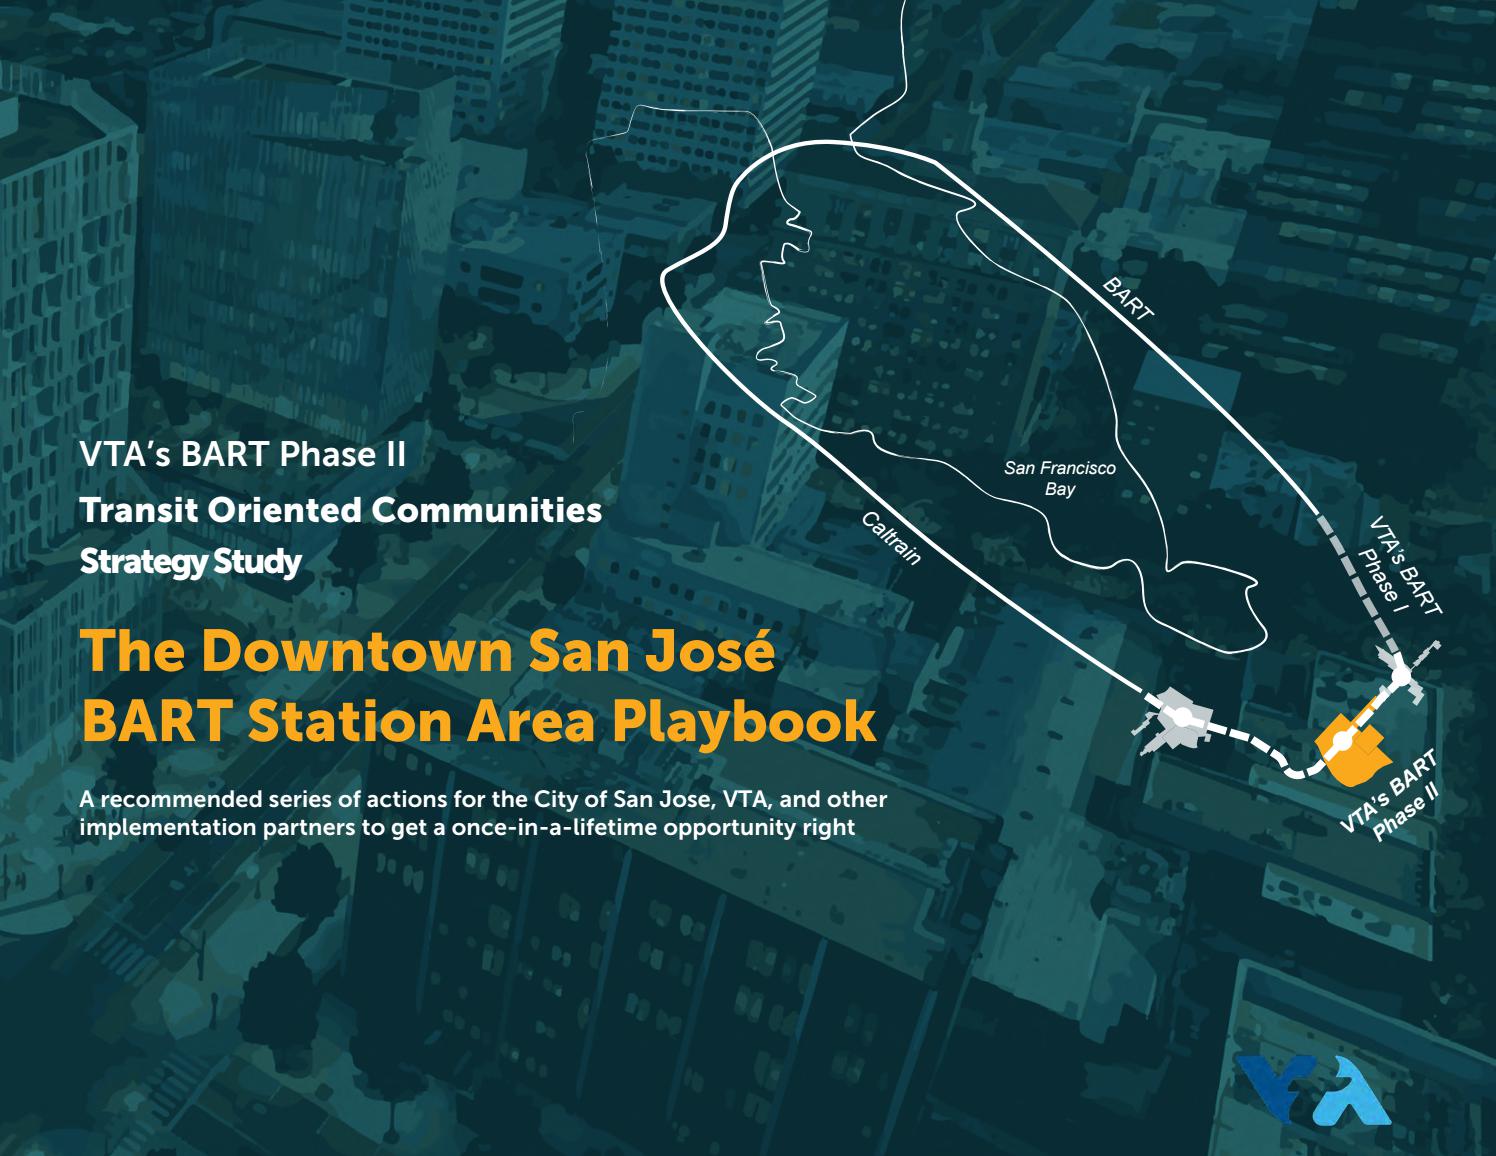Click the gray Caltrain station interchange icon
Image resolution: width=1496 pixels, height=1156 pixels.
[1183, 717]
